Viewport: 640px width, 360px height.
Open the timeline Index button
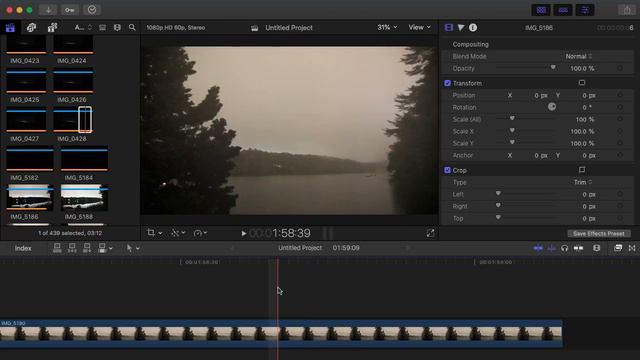click(x=23, y=248)
